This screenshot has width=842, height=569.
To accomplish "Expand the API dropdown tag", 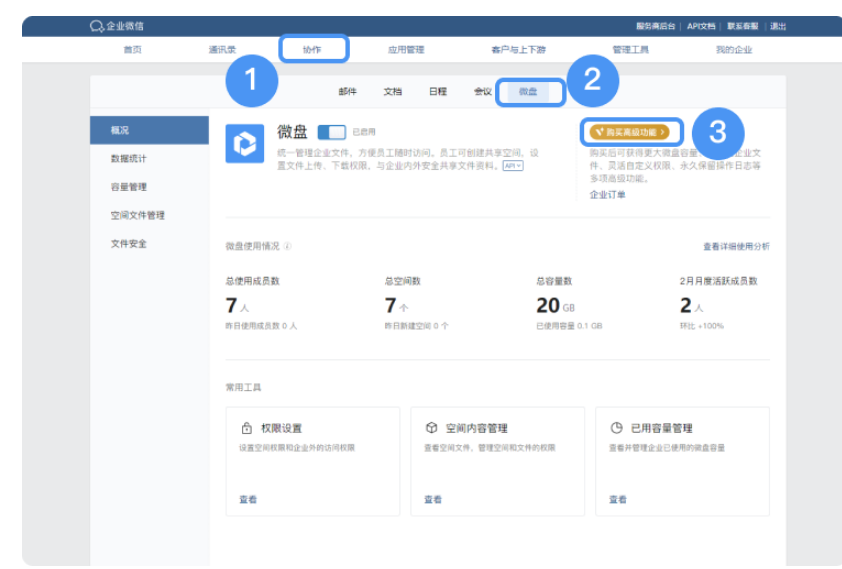I will tap(512, 166).
